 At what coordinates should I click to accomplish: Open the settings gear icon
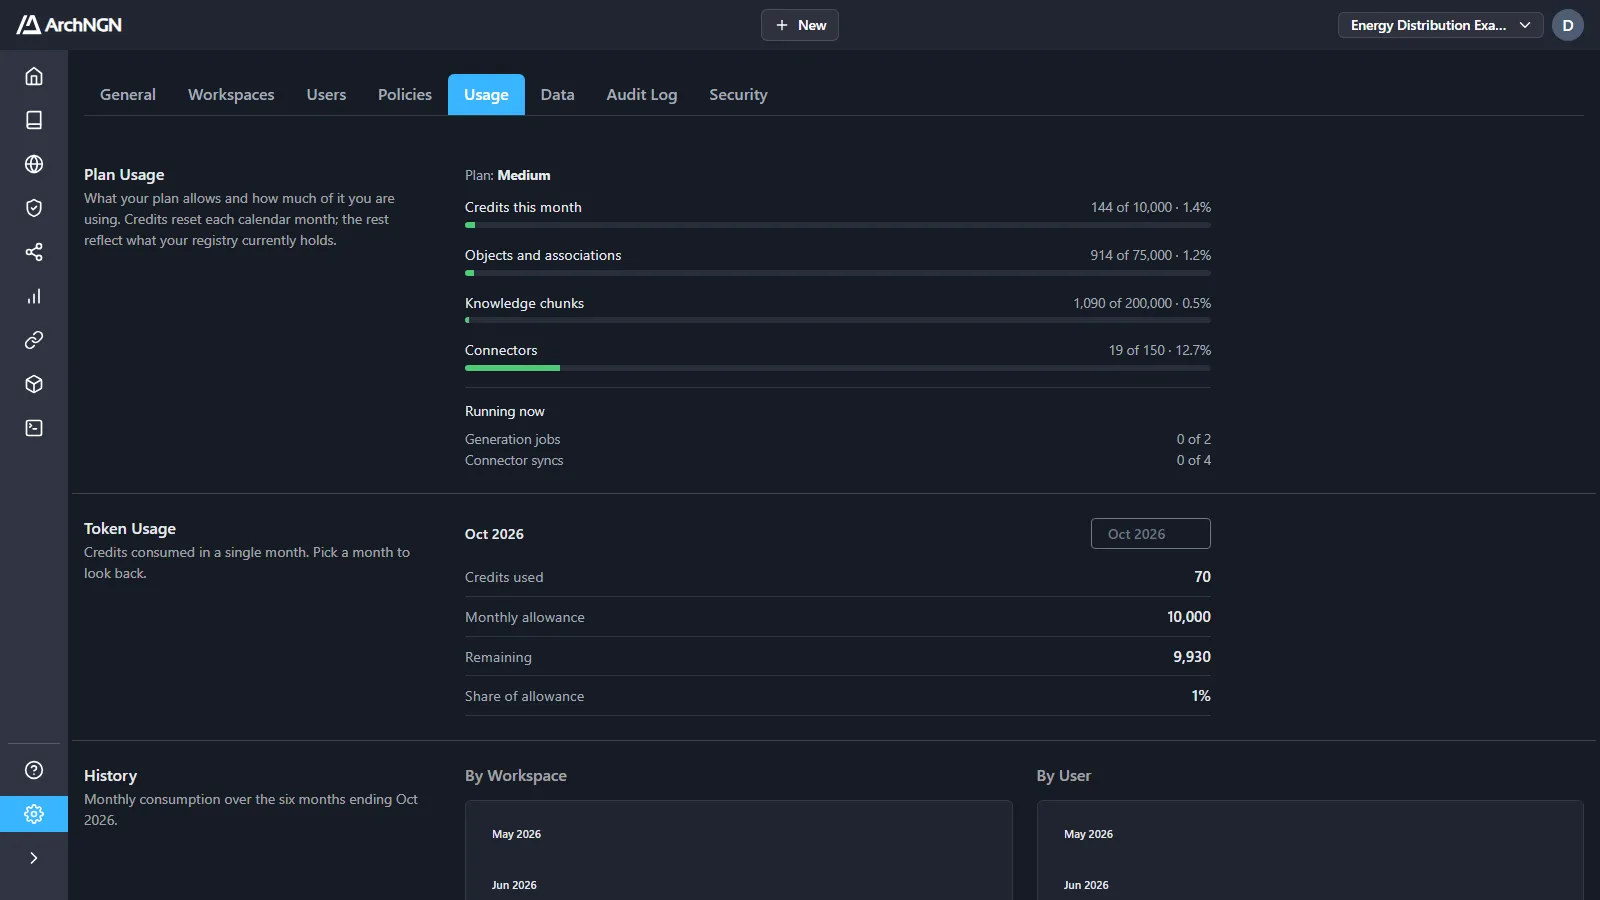tap(34, 814)
